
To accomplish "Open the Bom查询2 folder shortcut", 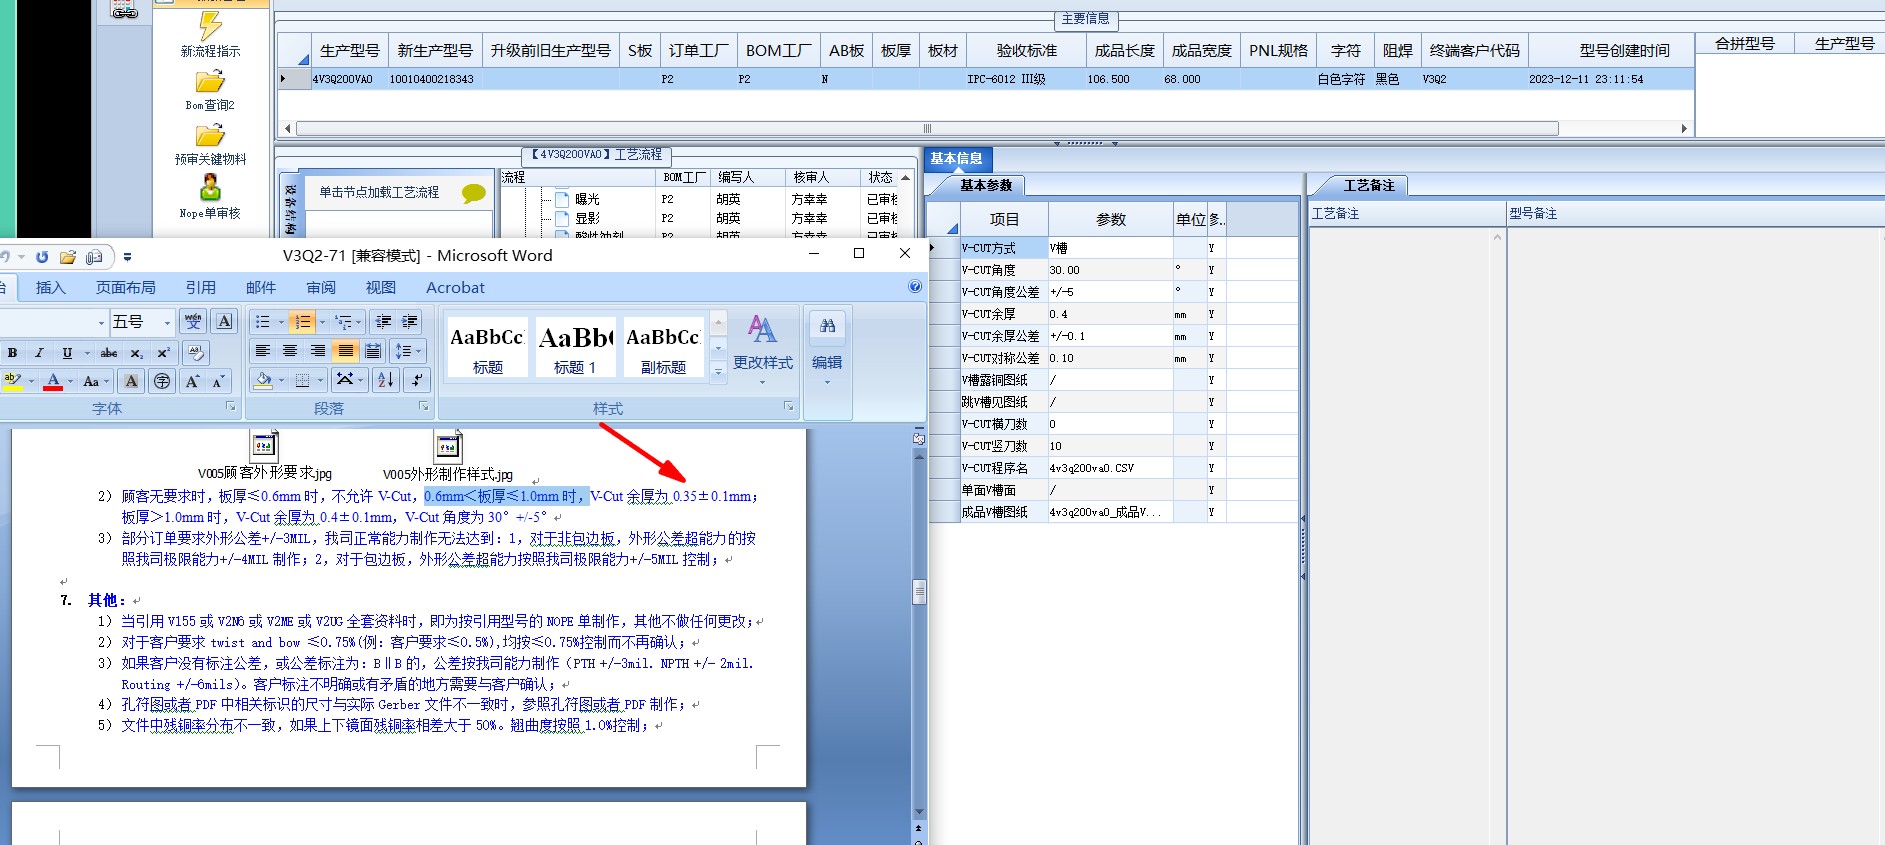I will [x=210, y=89].
